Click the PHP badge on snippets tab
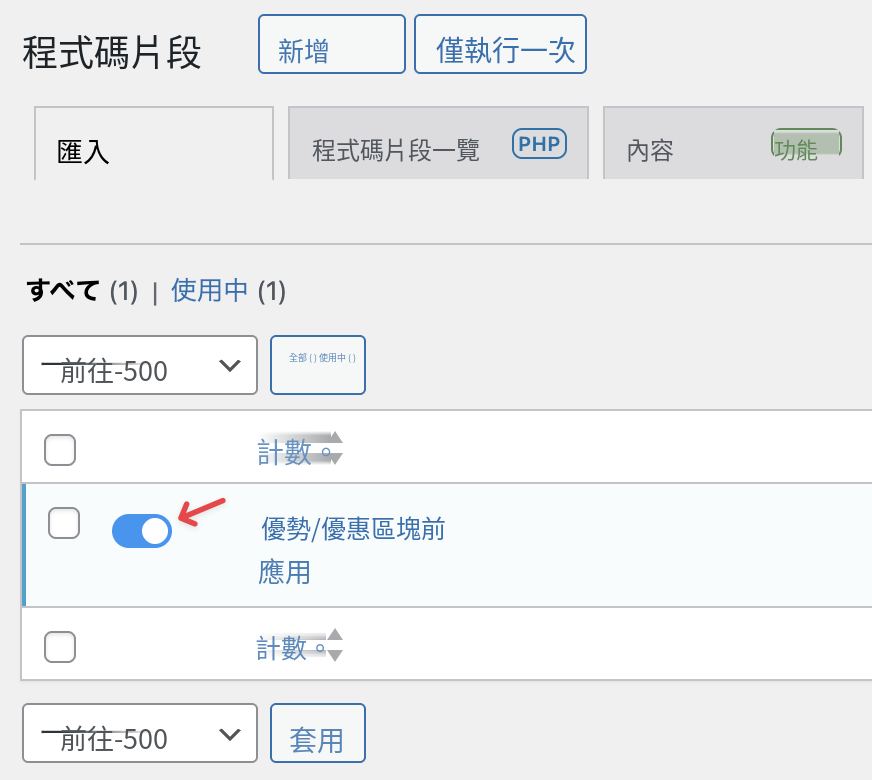 click(x=539, y=144)
